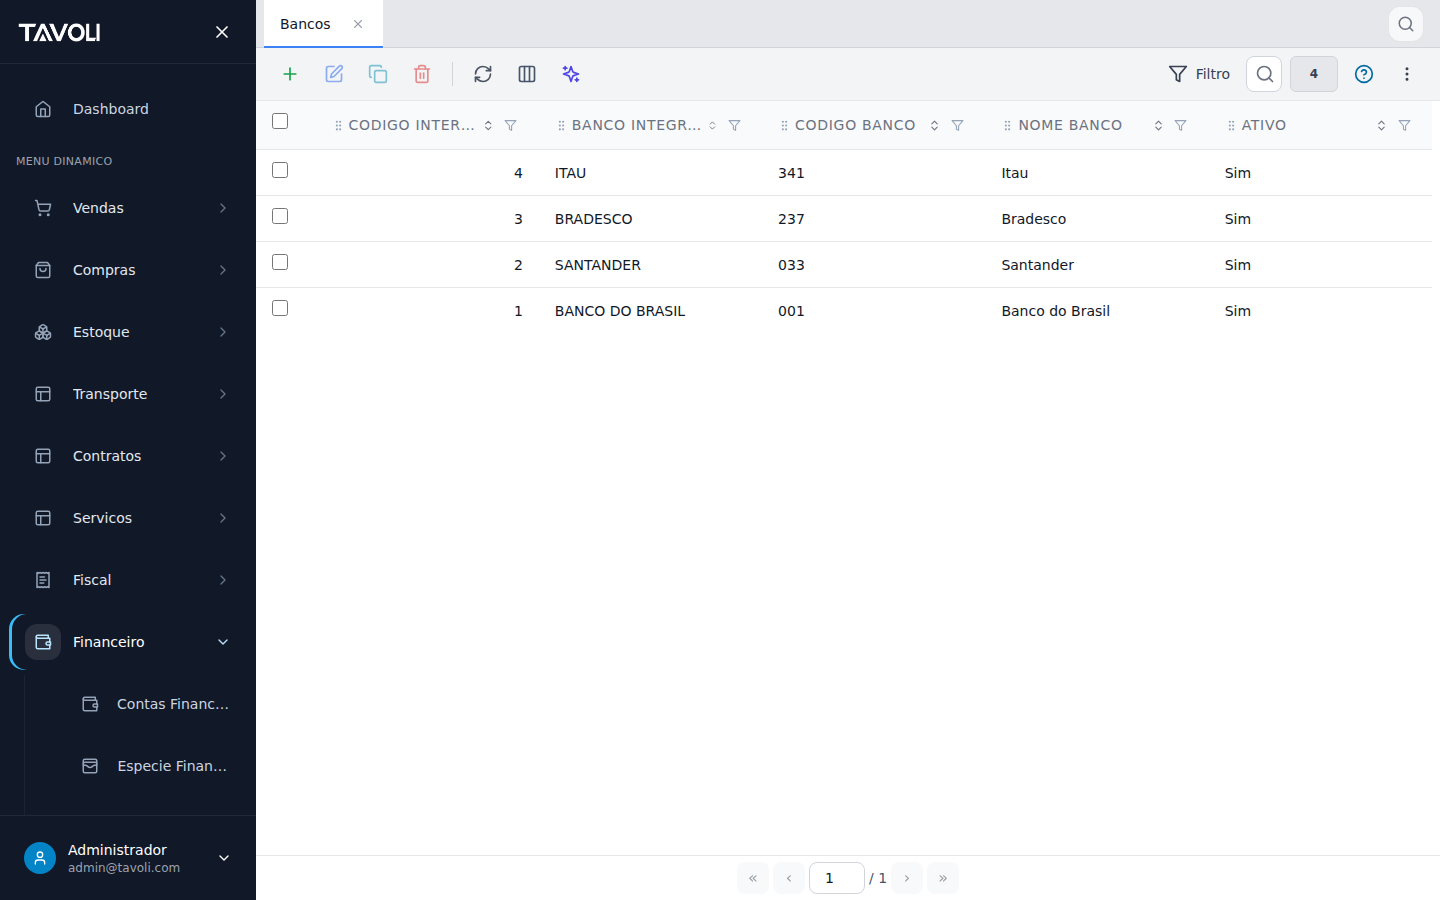Expand the Transporte menu chevron
Screen dimensions: 1440x900
(x=223, y=394)
